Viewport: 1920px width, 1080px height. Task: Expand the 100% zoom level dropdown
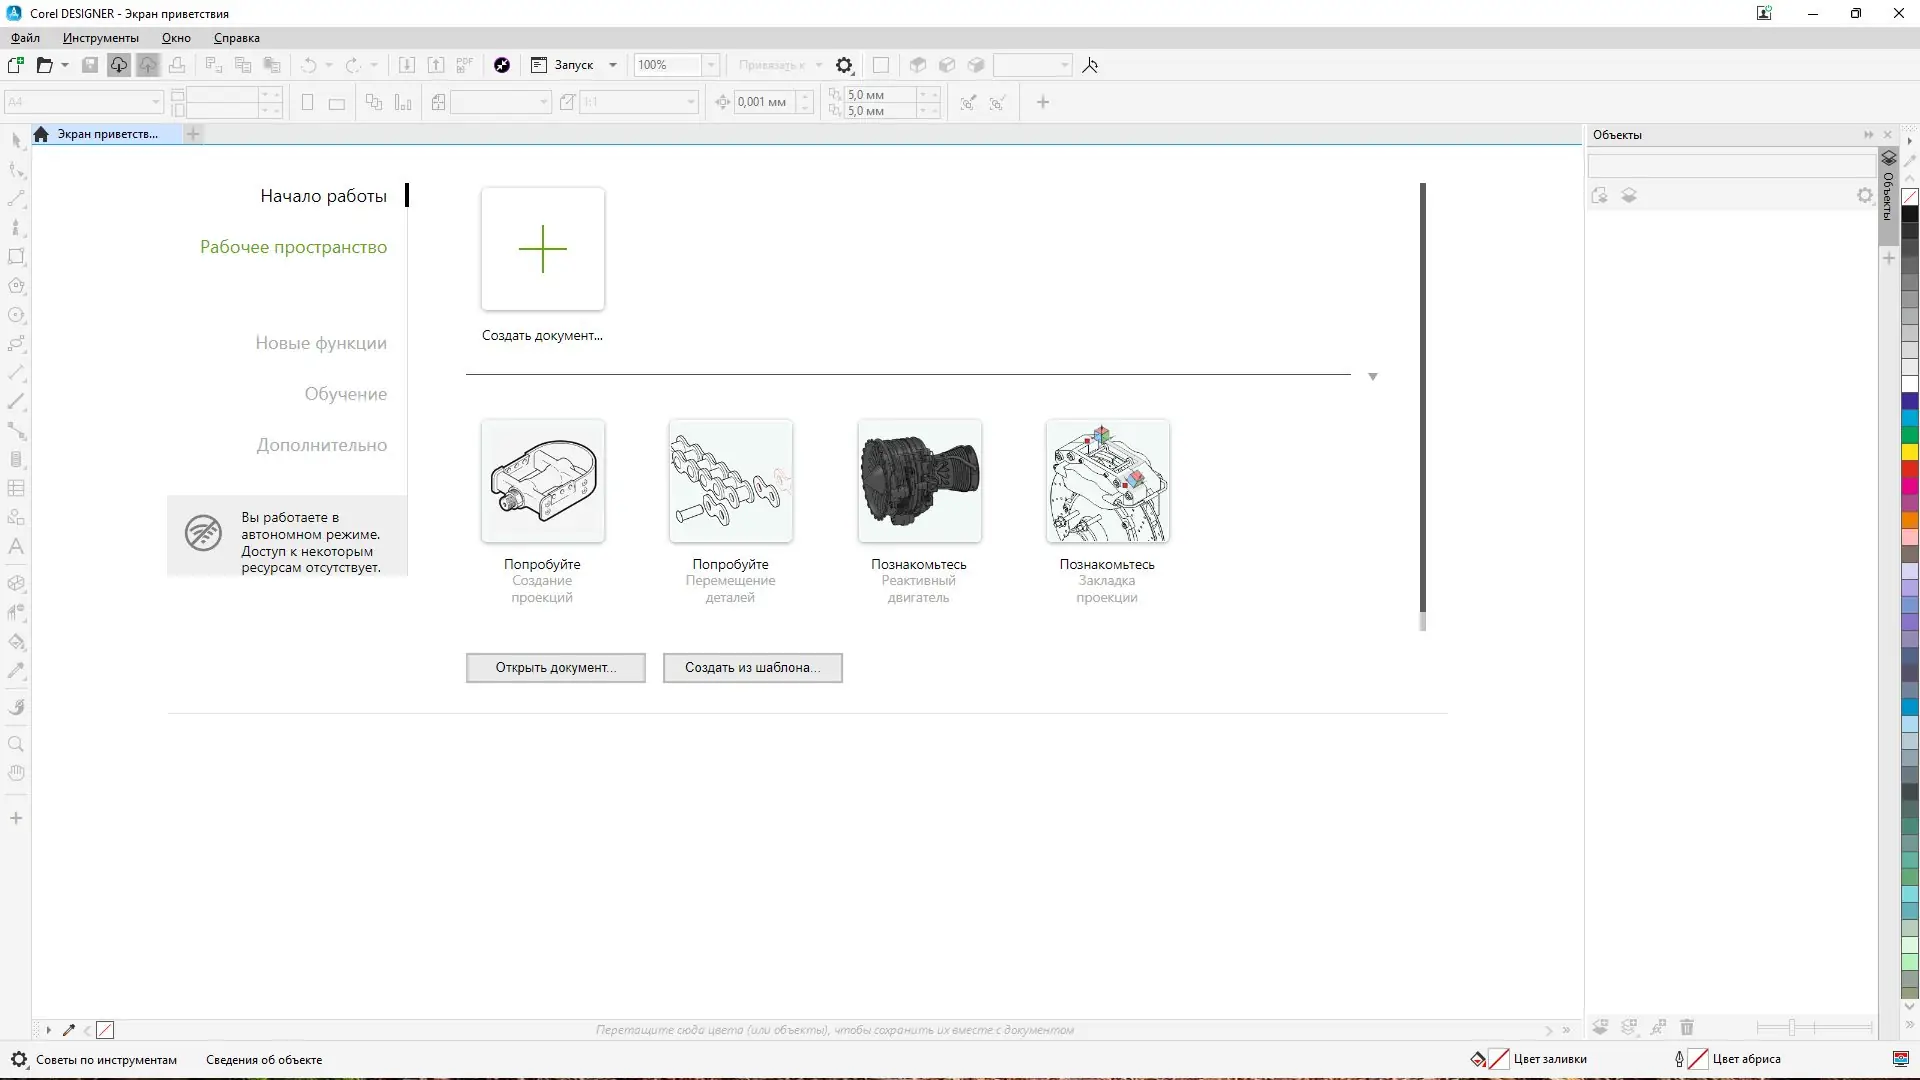[711, 65]
